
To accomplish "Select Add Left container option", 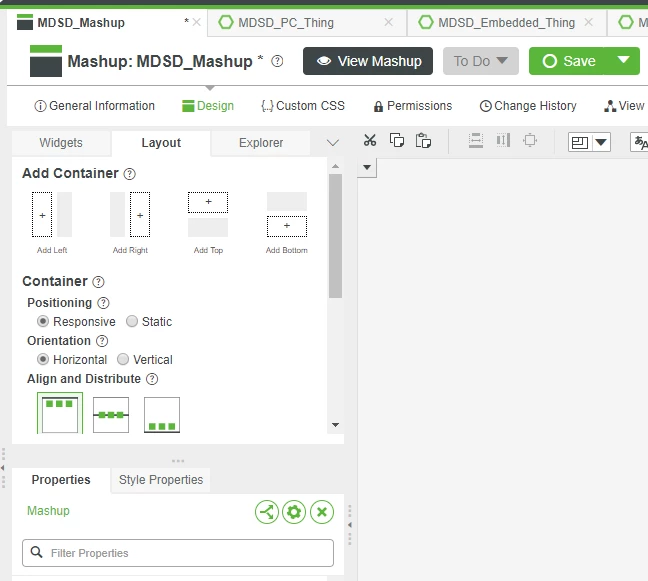I will 52,223.
